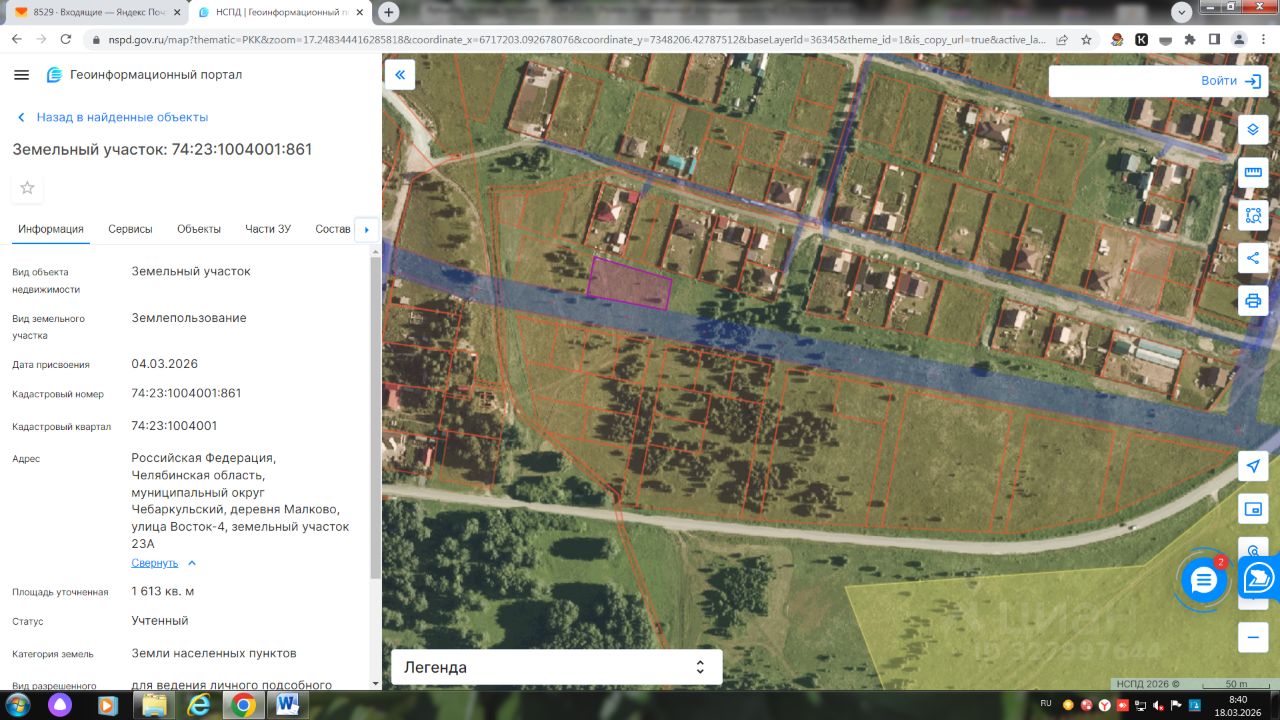Toggle the overview mini-map button
The image size is (1280, 720).
pyautogui.click(x=1253, y=509)
